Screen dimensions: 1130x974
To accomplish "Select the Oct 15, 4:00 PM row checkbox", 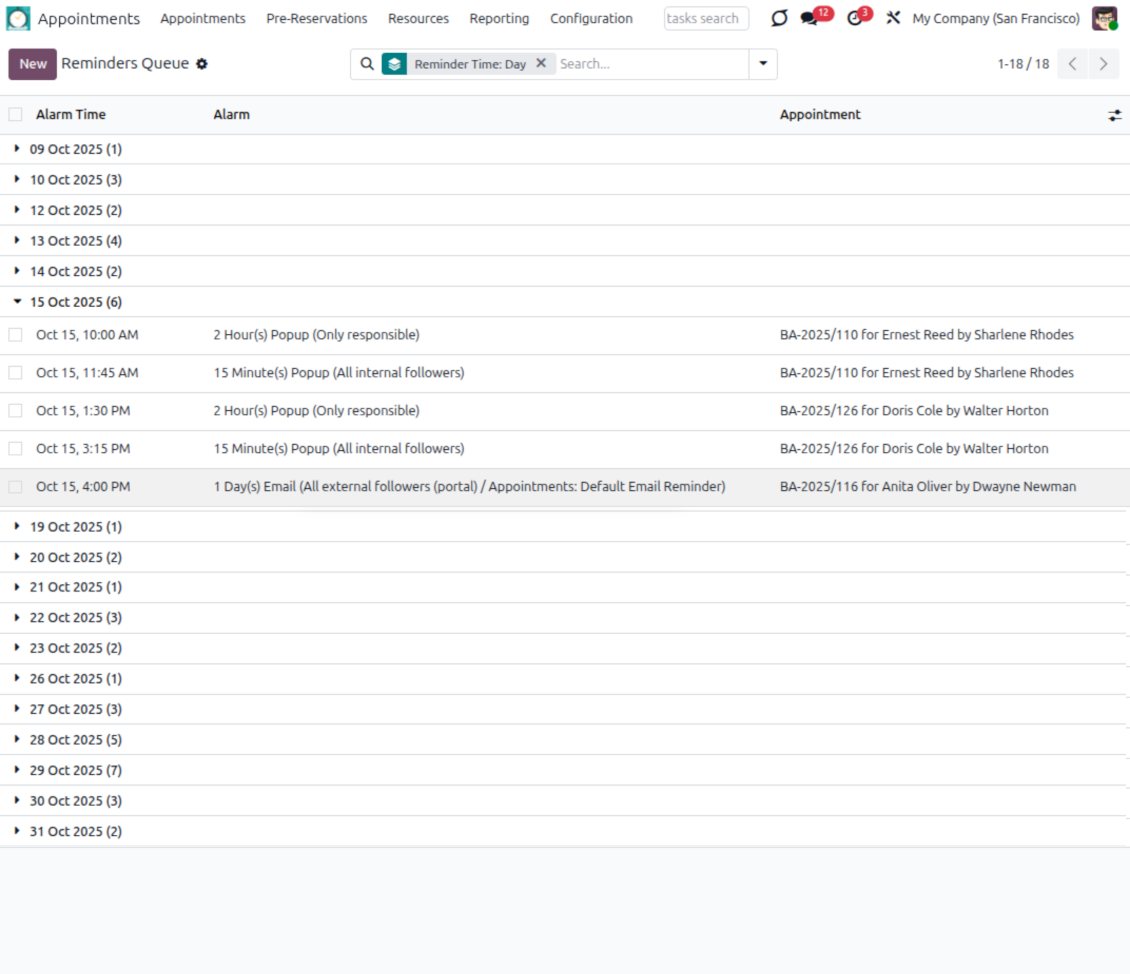I will point(15,487).
